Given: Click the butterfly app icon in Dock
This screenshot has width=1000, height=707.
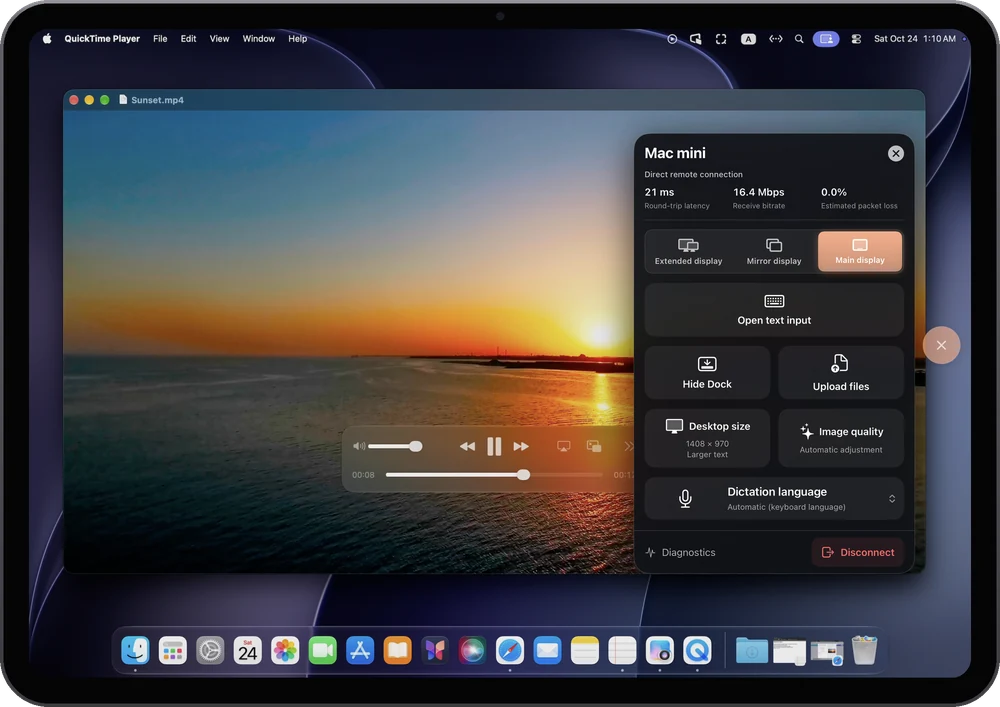Looking at the screenshot, I should (x=435, y=650).
